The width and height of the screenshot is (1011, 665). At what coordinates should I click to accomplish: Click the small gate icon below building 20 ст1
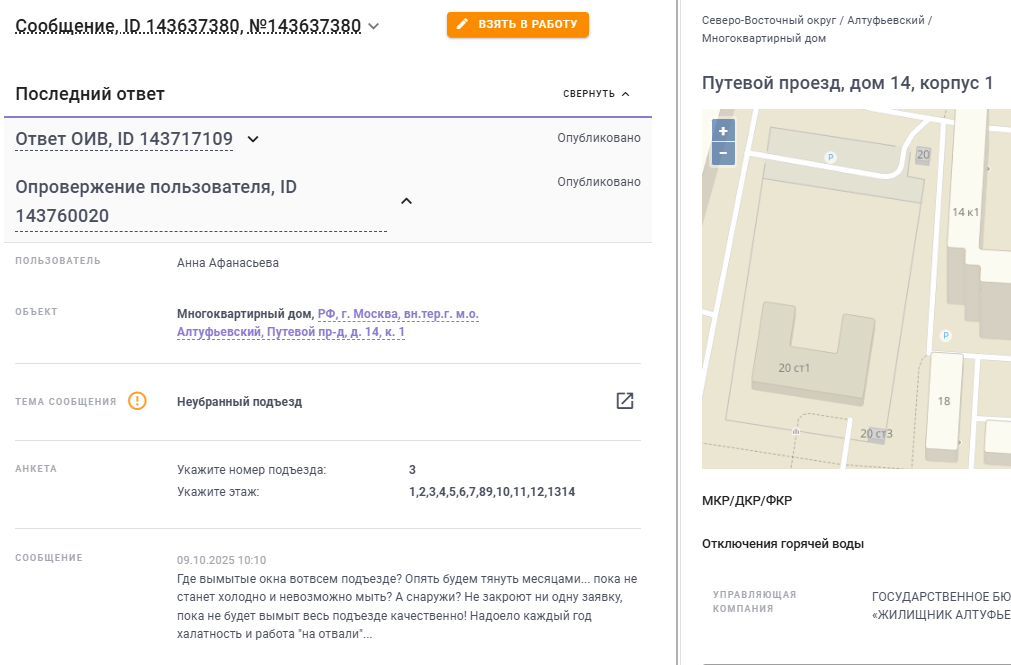coord(795,430)
